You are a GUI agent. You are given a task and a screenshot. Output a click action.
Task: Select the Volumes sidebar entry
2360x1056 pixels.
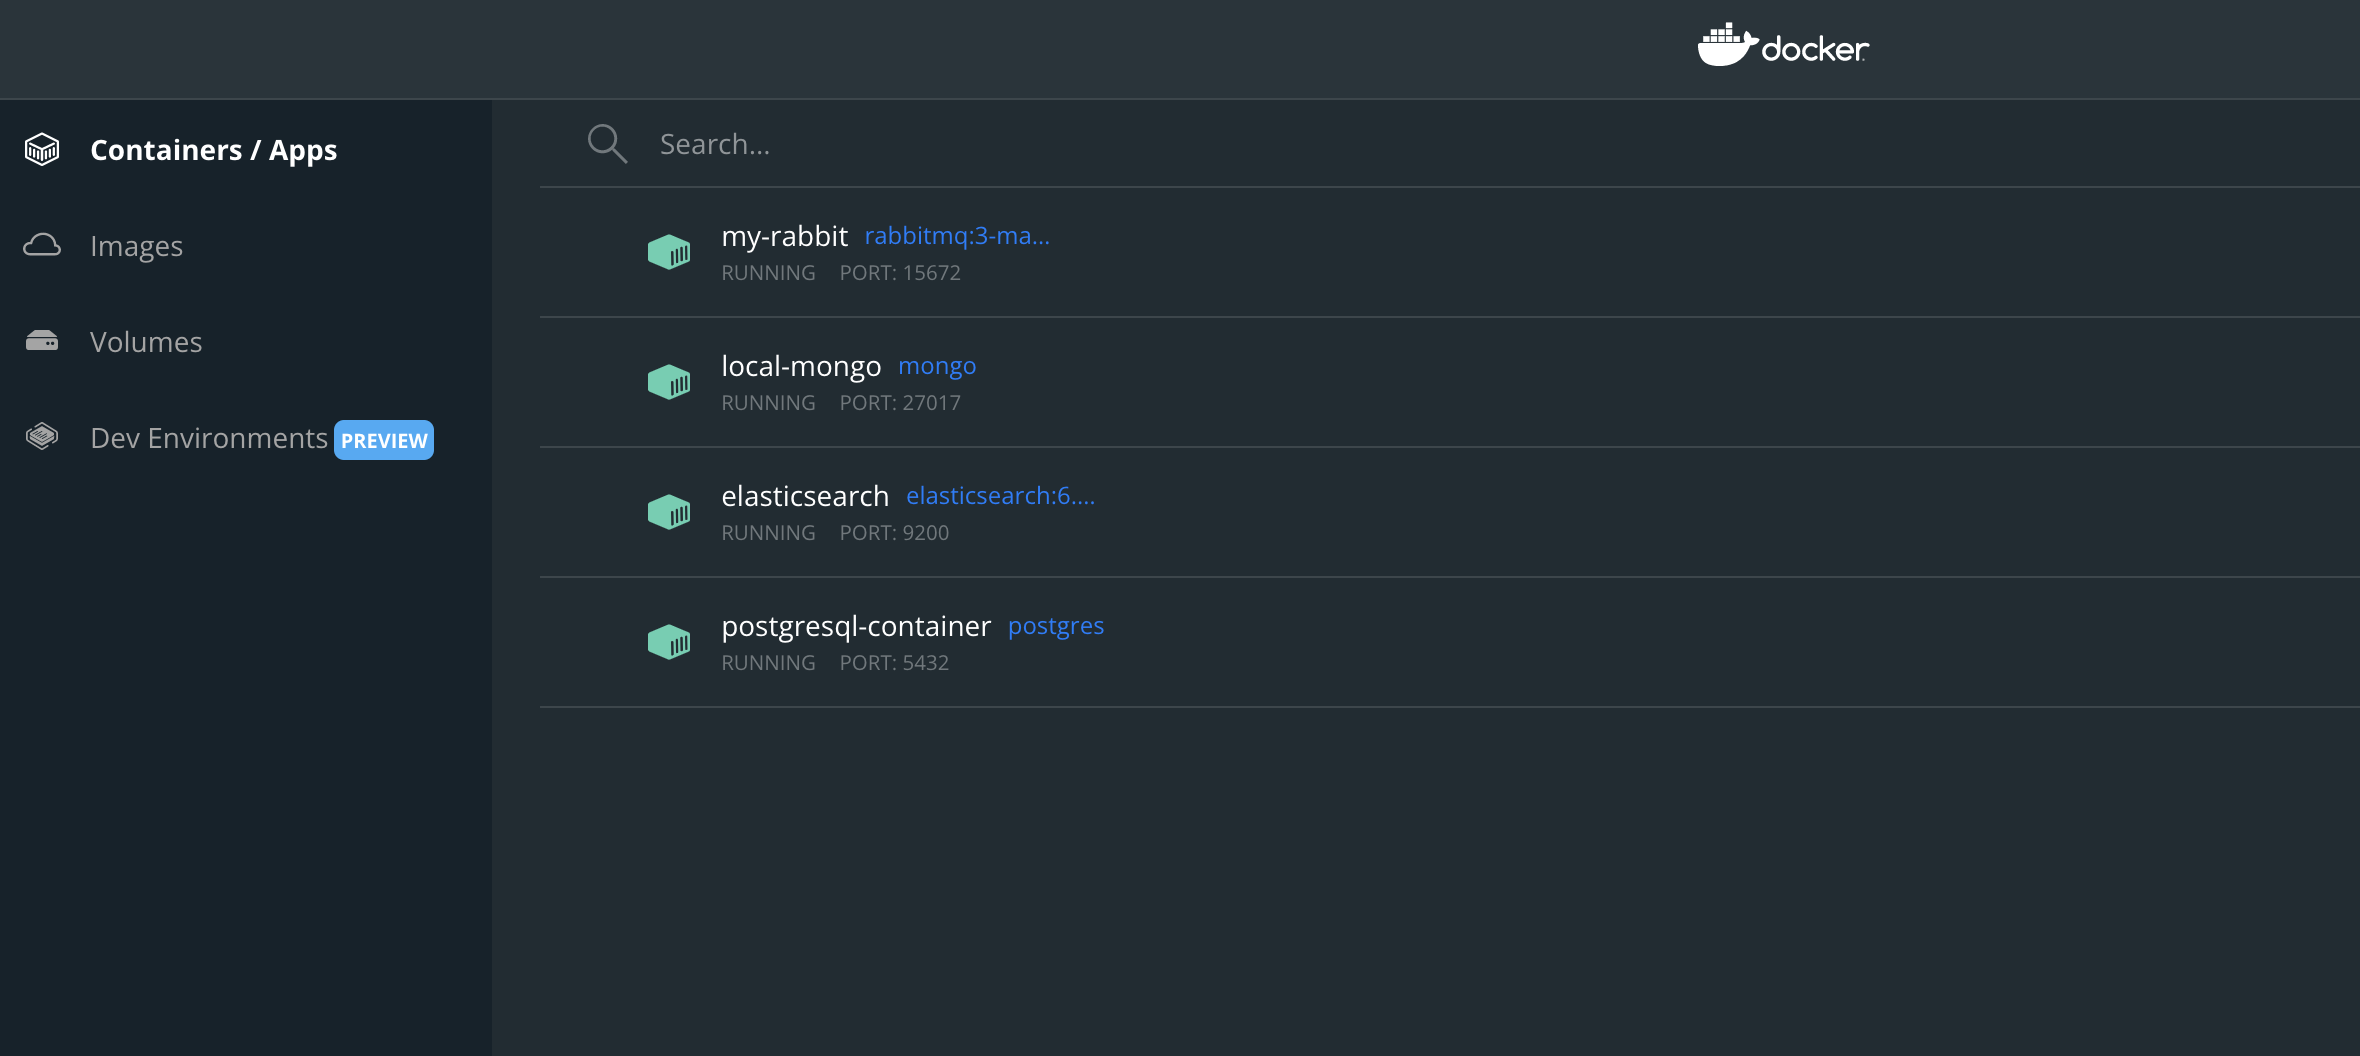[x=146, y=341]
